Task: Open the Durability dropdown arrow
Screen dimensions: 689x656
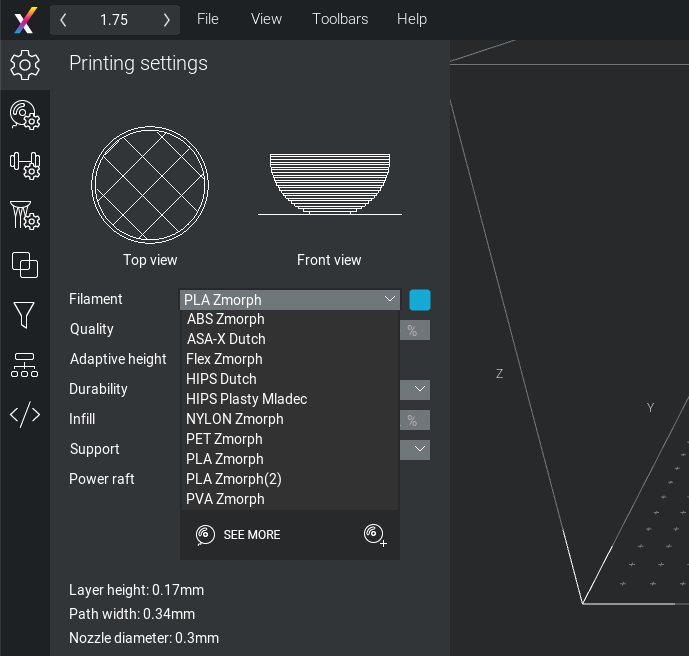Action: [x=420, y=389]
